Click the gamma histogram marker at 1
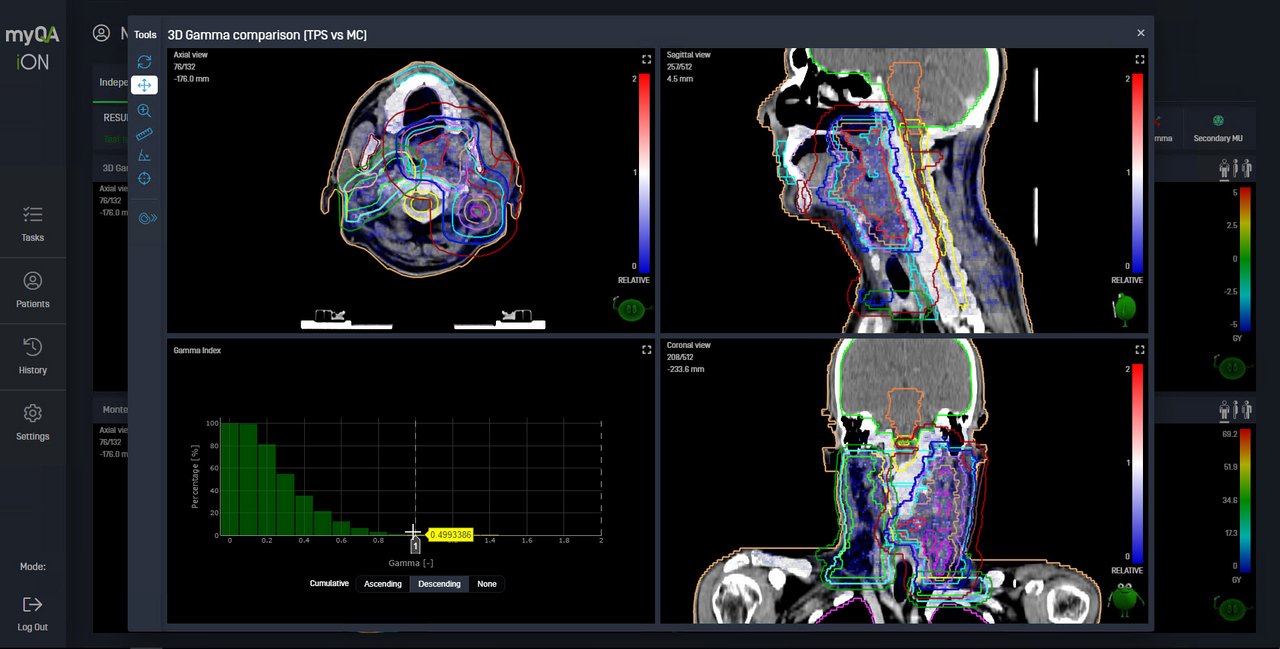 pyautogui.click(x=415, y=546)
